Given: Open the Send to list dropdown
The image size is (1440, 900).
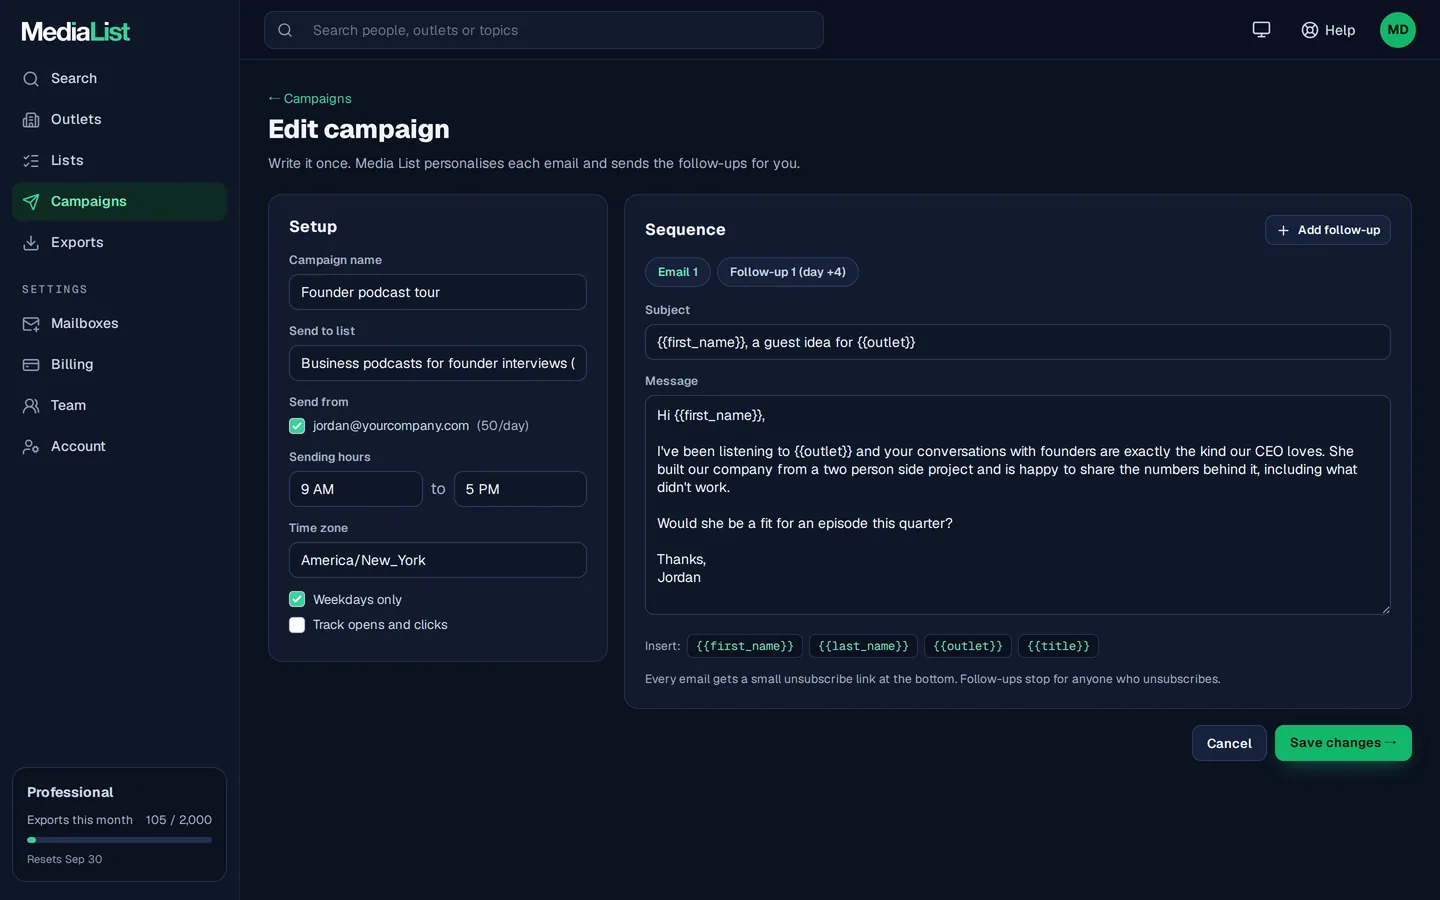Looking at the screenshot, I should [438, 363].
